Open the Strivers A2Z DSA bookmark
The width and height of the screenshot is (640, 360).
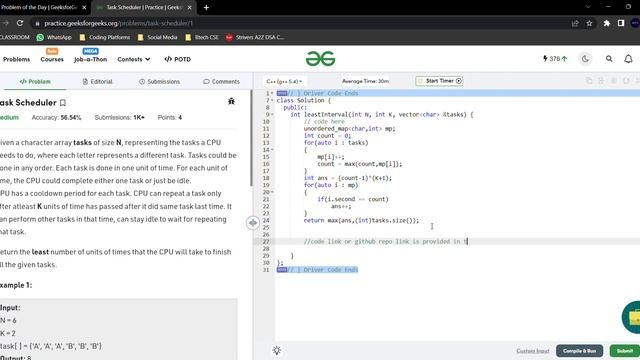pos(255,37)
